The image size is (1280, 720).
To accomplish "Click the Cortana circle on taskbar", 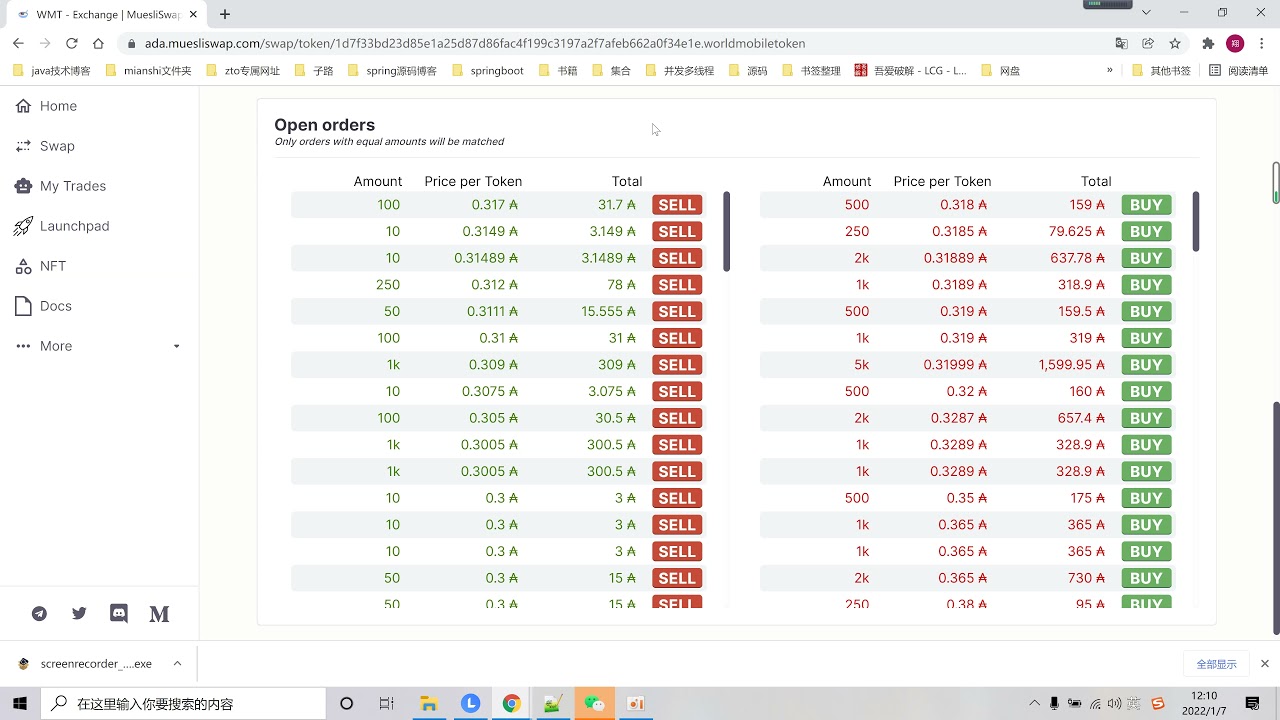I will 346,703.
